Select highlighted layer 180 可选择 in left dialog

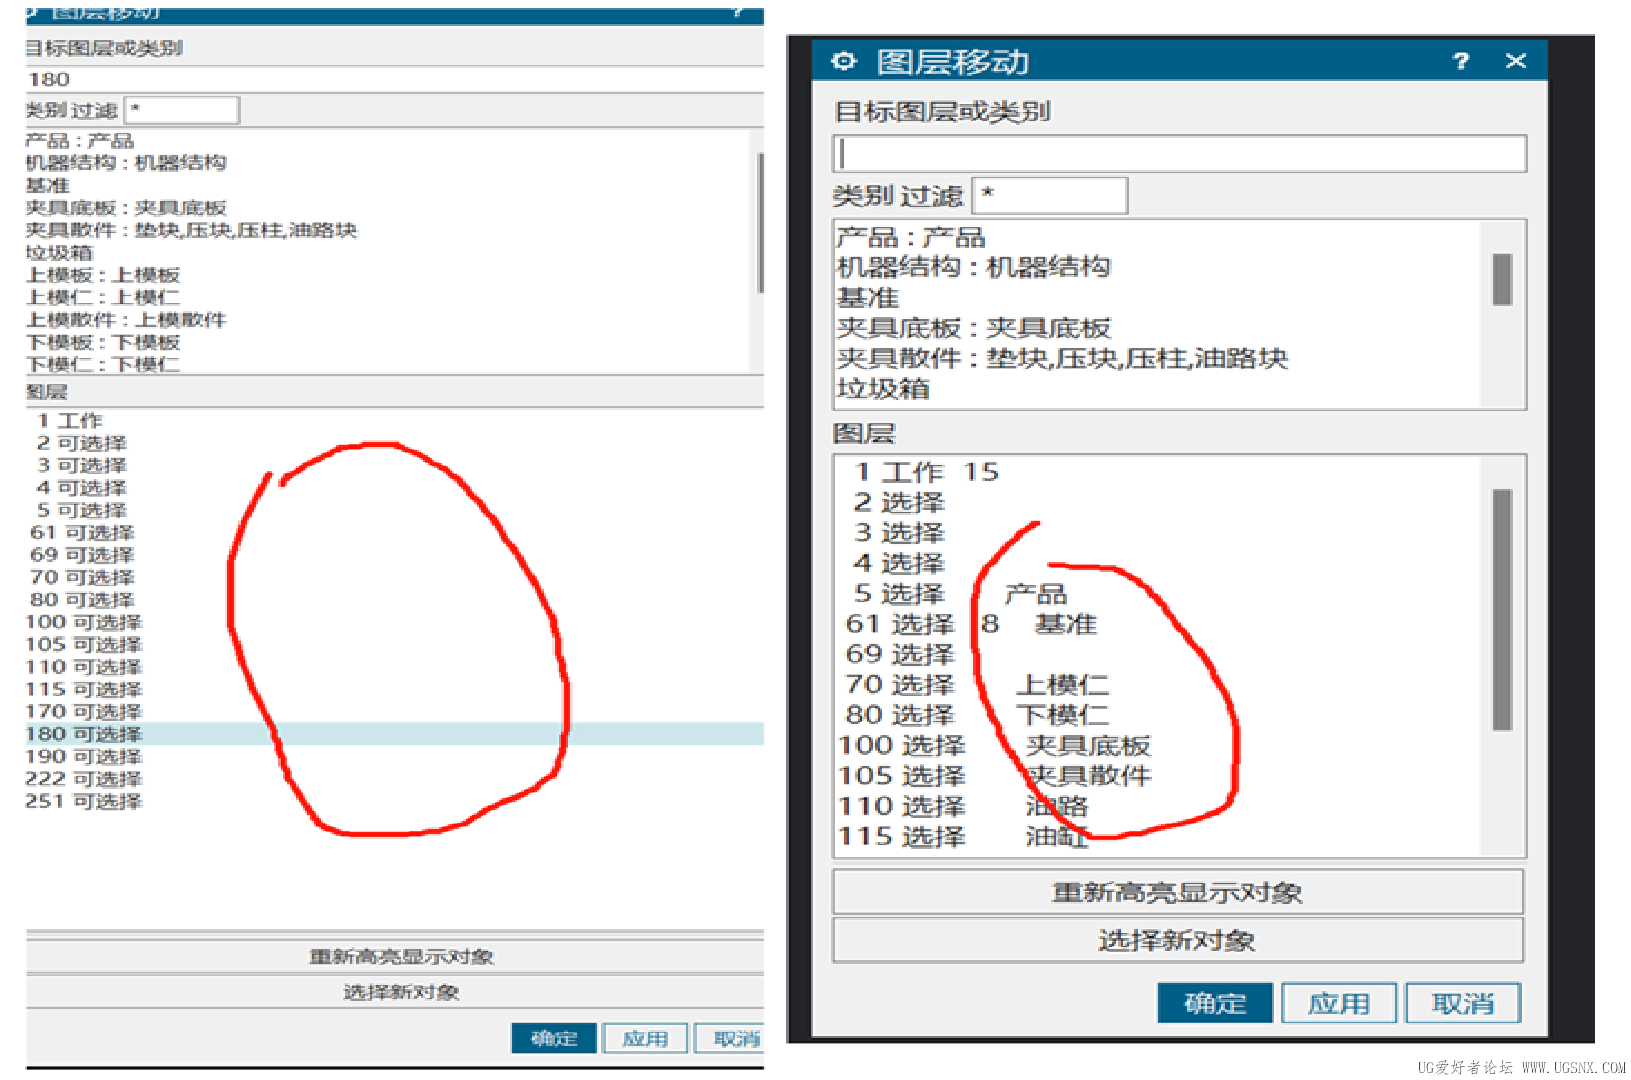[394, 734]
